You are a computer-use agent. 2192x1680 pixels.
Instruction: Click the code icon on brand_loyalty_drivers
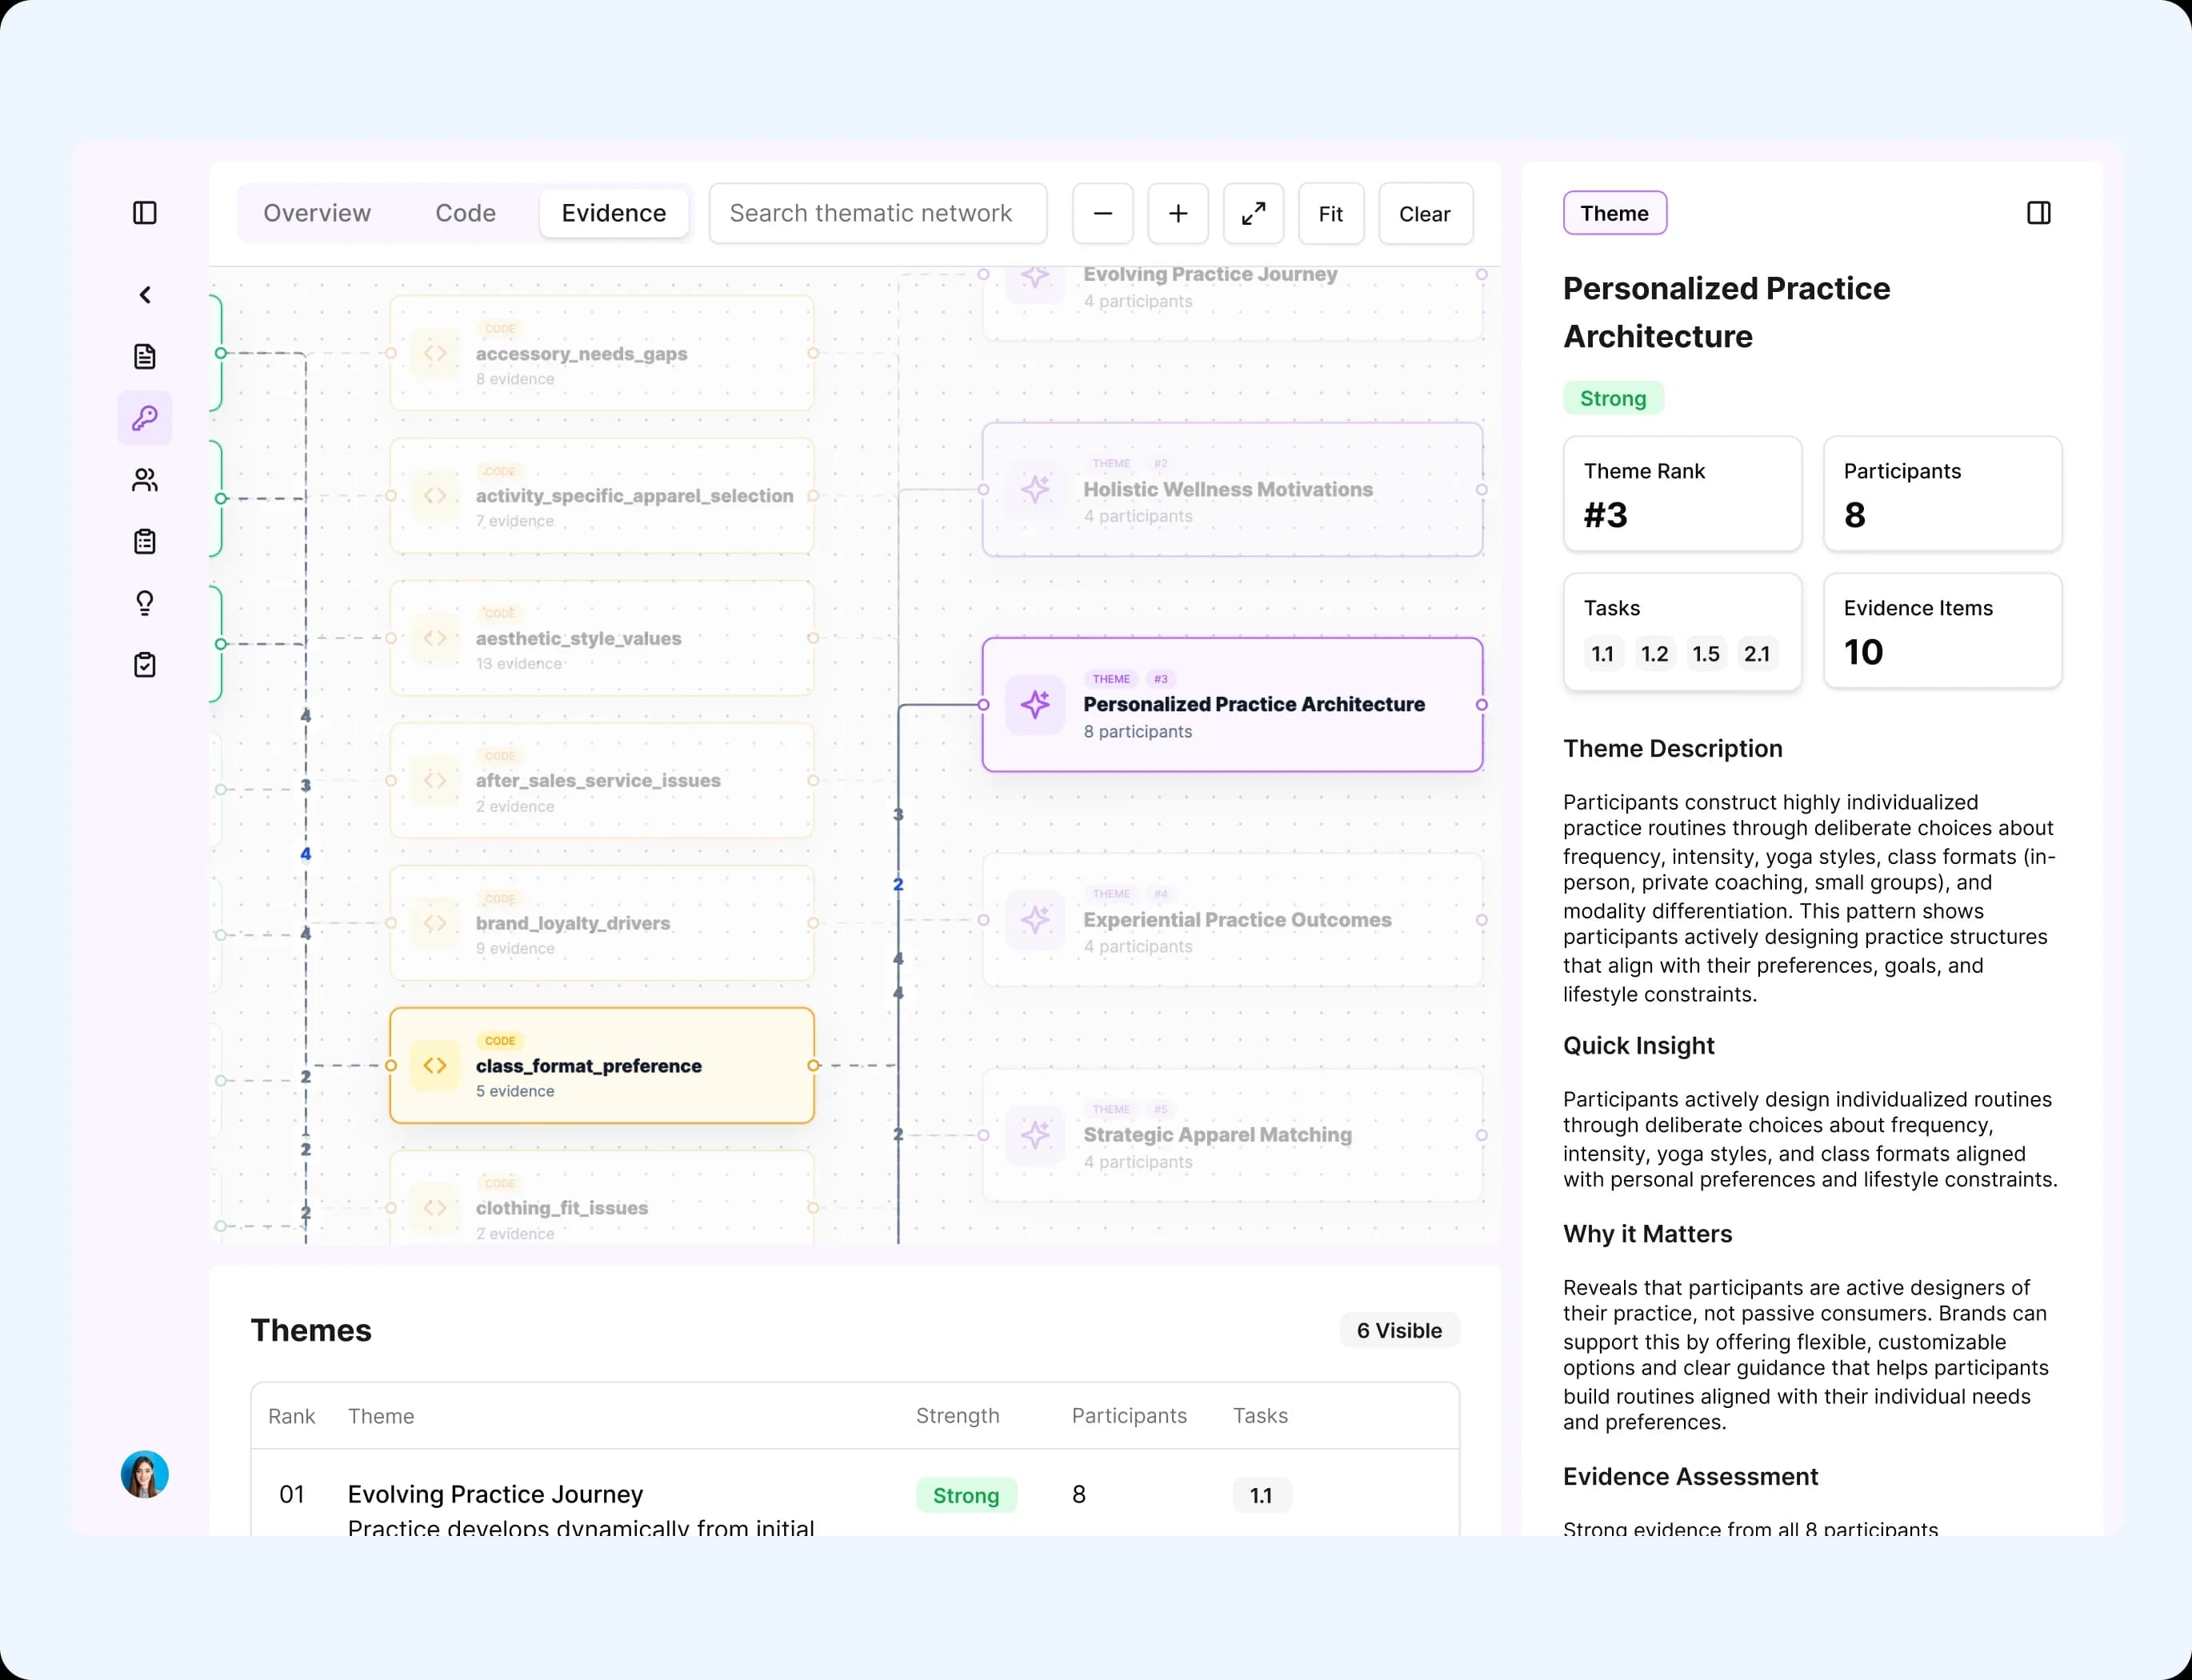pyautogui.click(x=435, y=923)
